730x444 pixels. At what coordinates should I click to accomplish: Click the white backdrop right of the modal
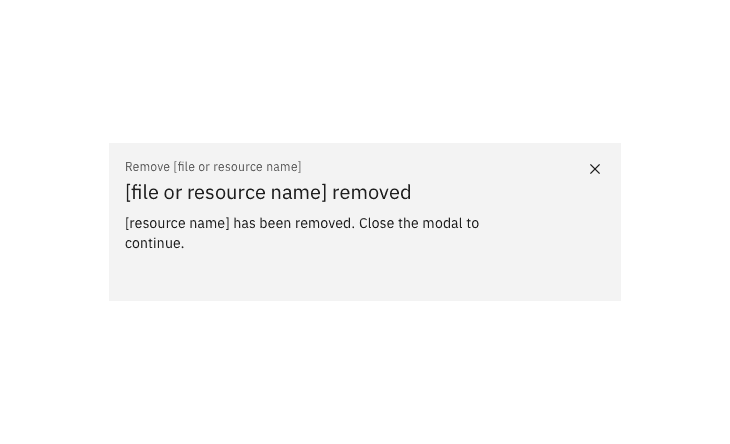tap(675, 222)
